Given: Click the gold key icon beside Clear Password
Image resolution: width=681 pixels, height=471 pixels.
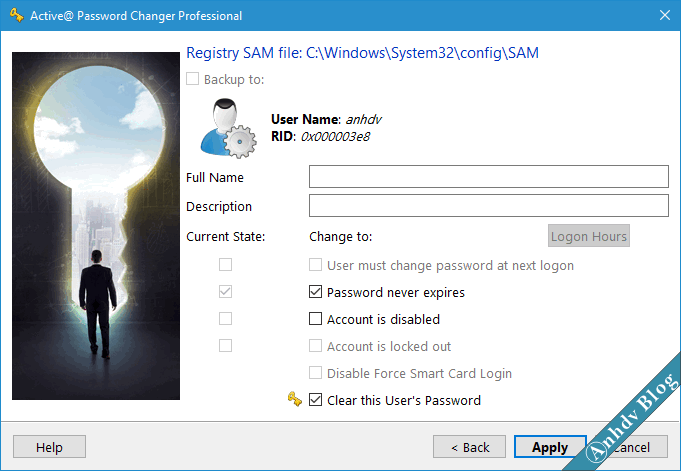Looking at the screenshot, I should tap(295, 399).
